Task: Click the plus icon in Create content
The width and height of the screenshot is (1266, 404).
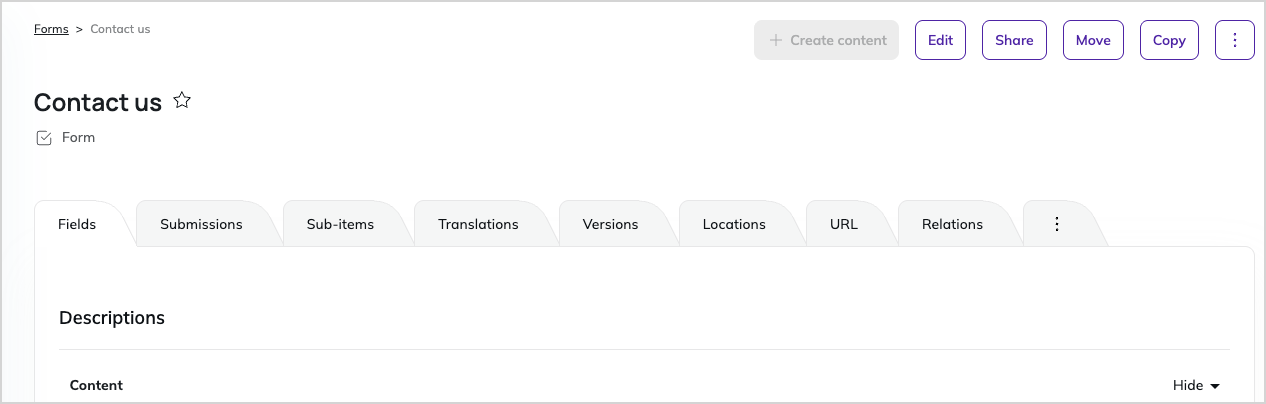Action: tap(775, 40)
